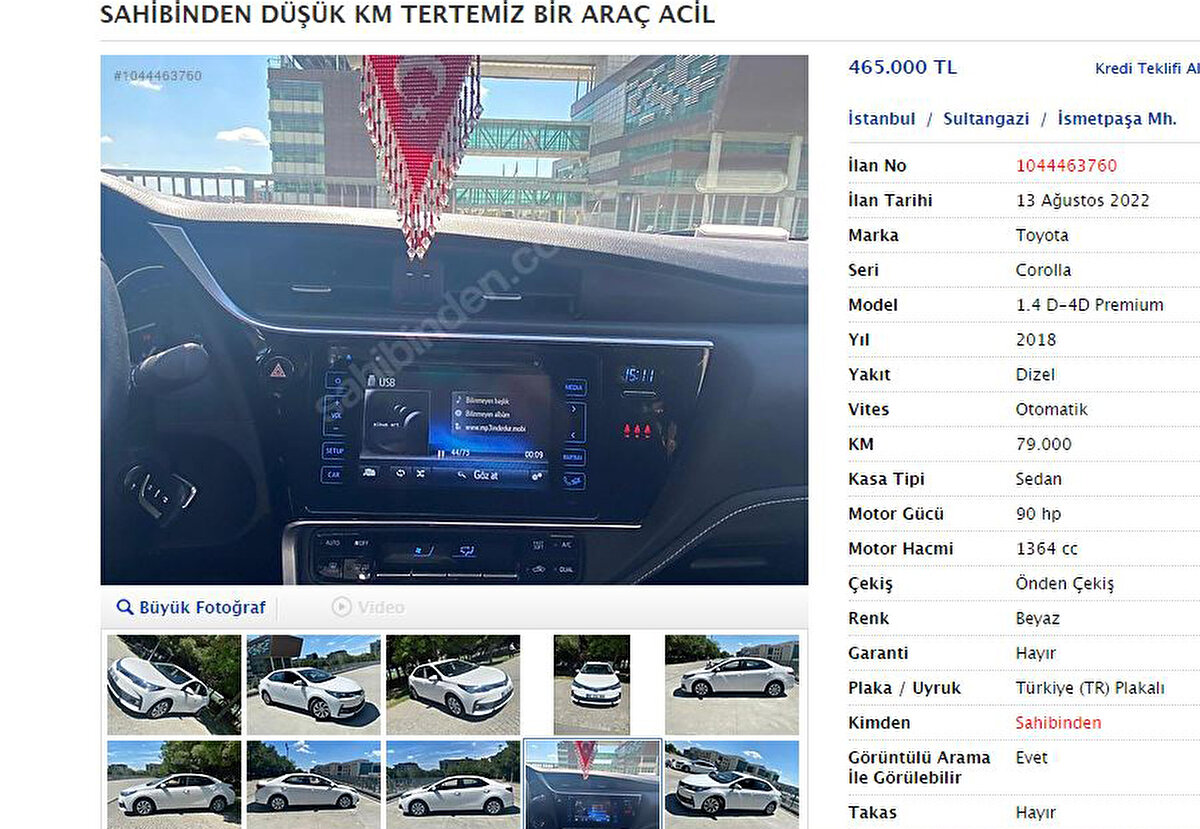Open the İstanbul location link
1200x829 pixels.
click(x=881, y=118)
